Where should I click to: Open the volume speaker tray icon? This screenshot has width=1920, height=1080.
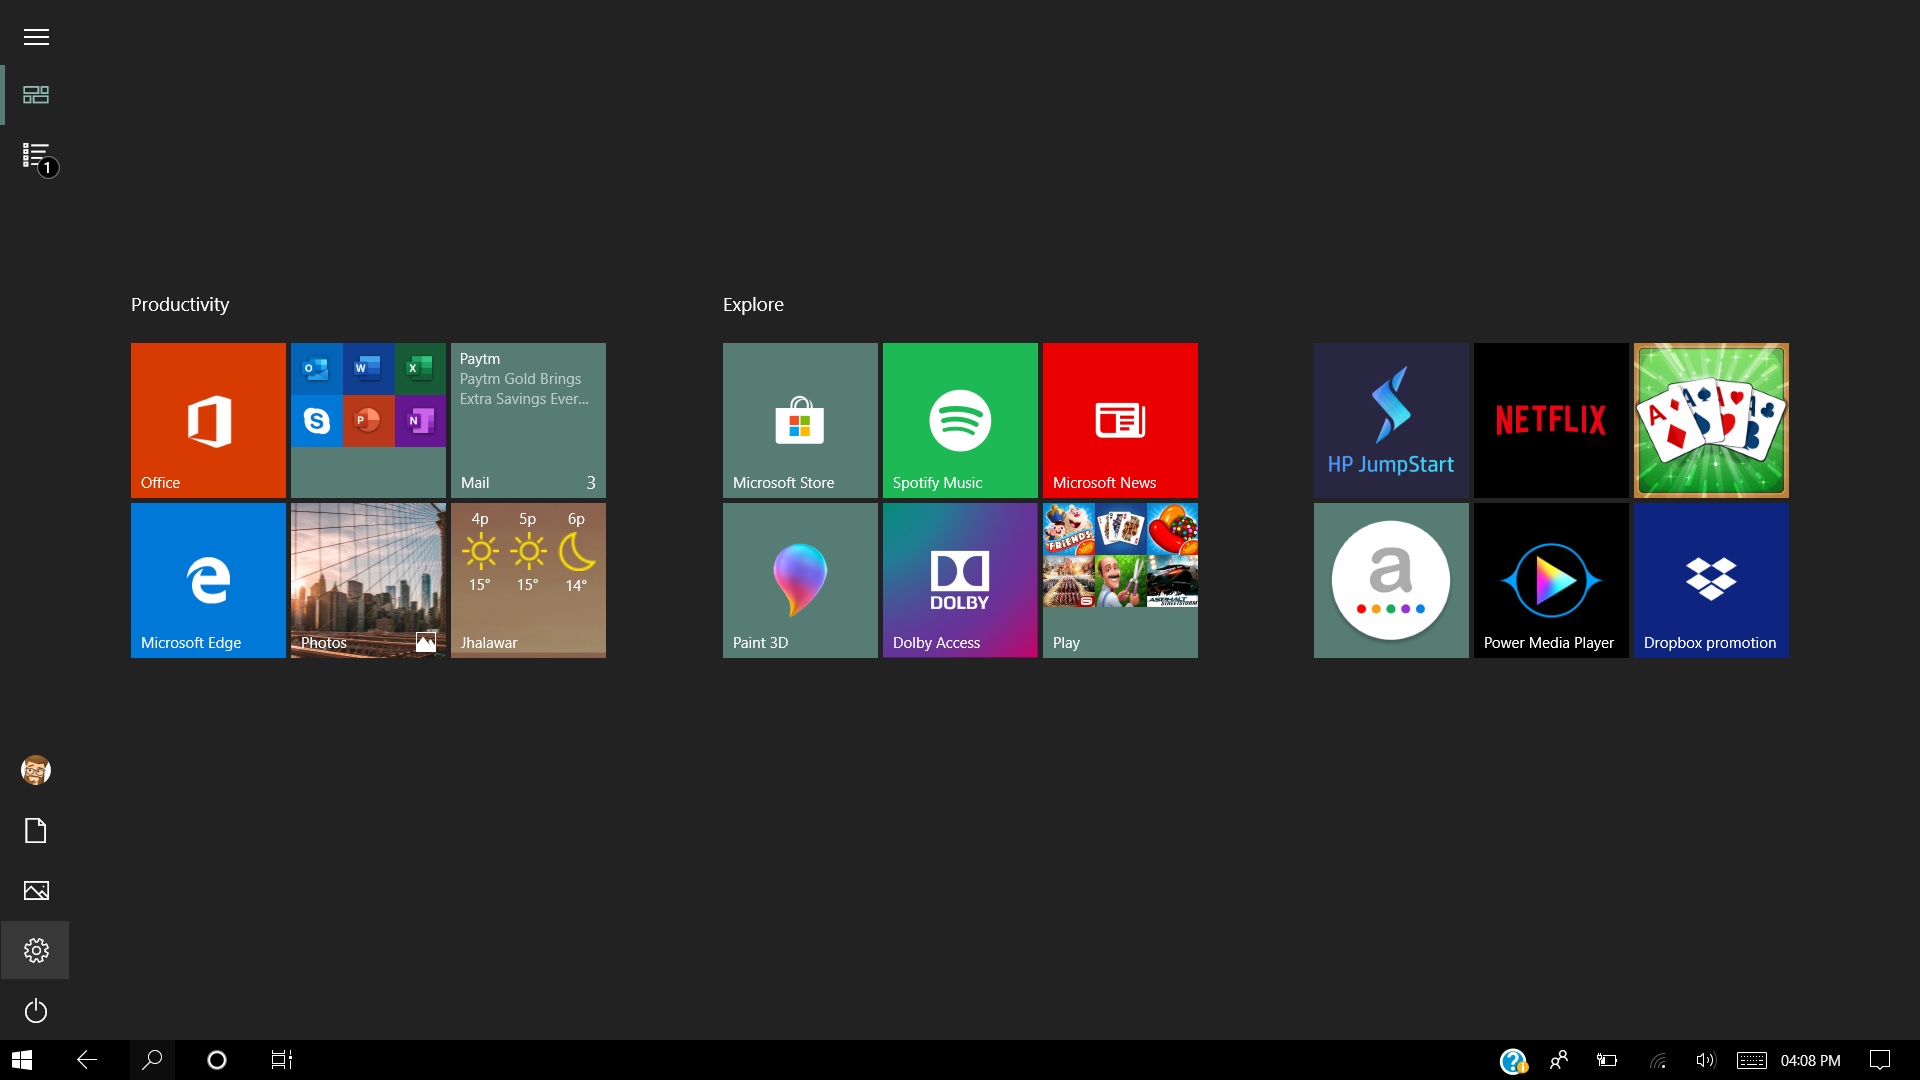pyautogui.click(x=1705, y=1060)
